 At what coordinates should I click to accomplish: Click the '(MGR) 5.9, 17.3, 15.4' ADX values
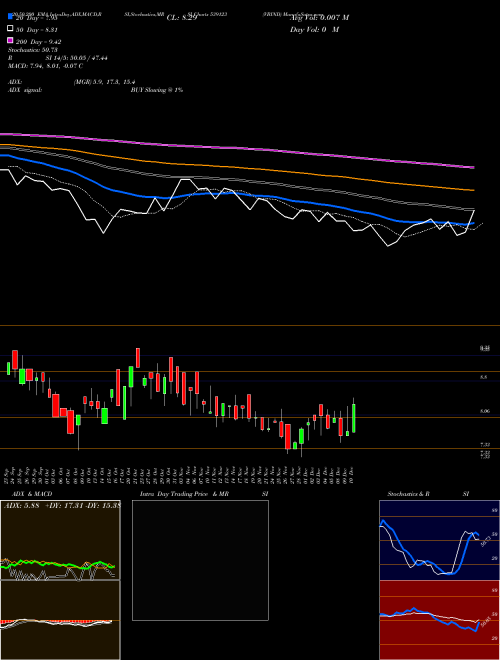104,82
